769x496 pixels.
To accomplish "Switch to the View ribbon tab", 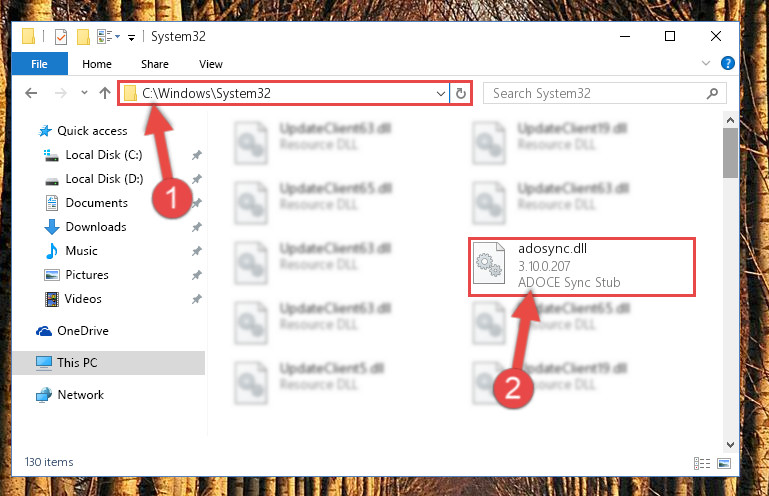I will [211, 64].
